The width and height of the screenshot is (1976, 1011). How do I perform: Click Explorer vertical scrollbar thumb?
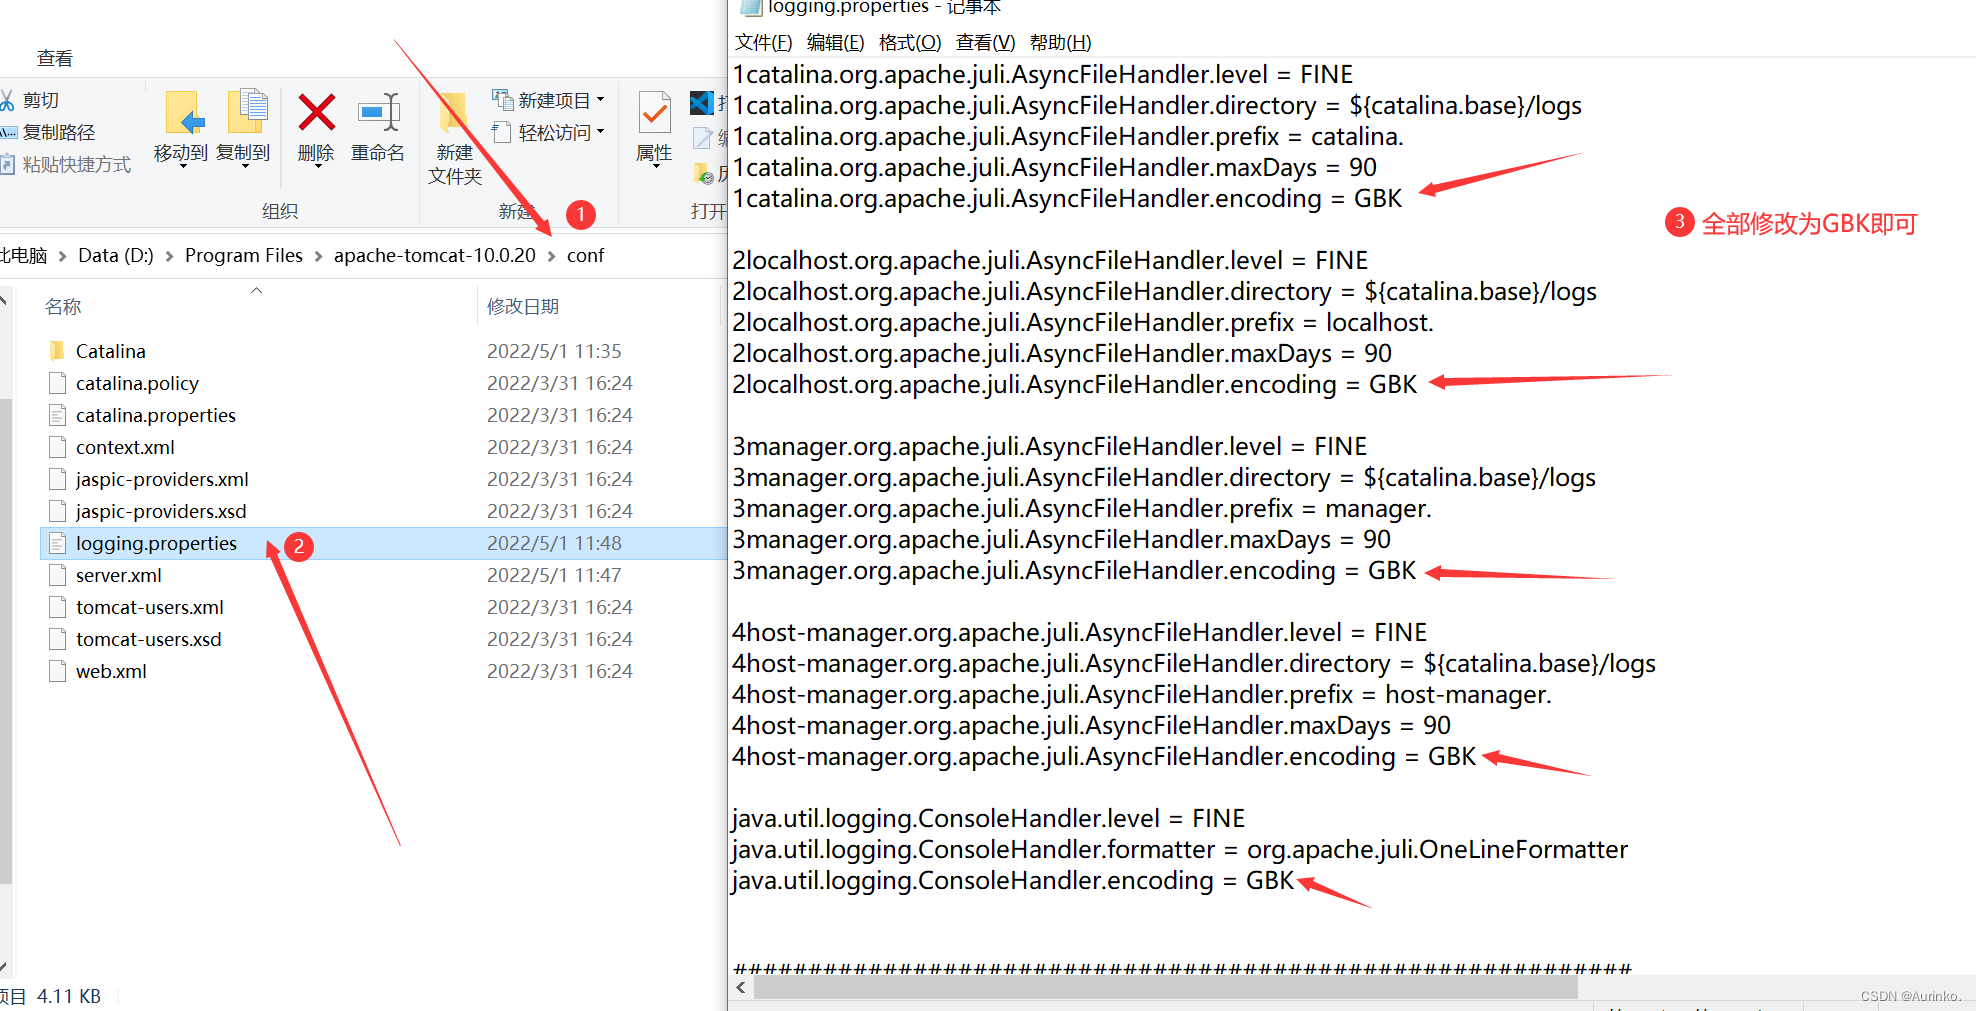coord(5,640)
